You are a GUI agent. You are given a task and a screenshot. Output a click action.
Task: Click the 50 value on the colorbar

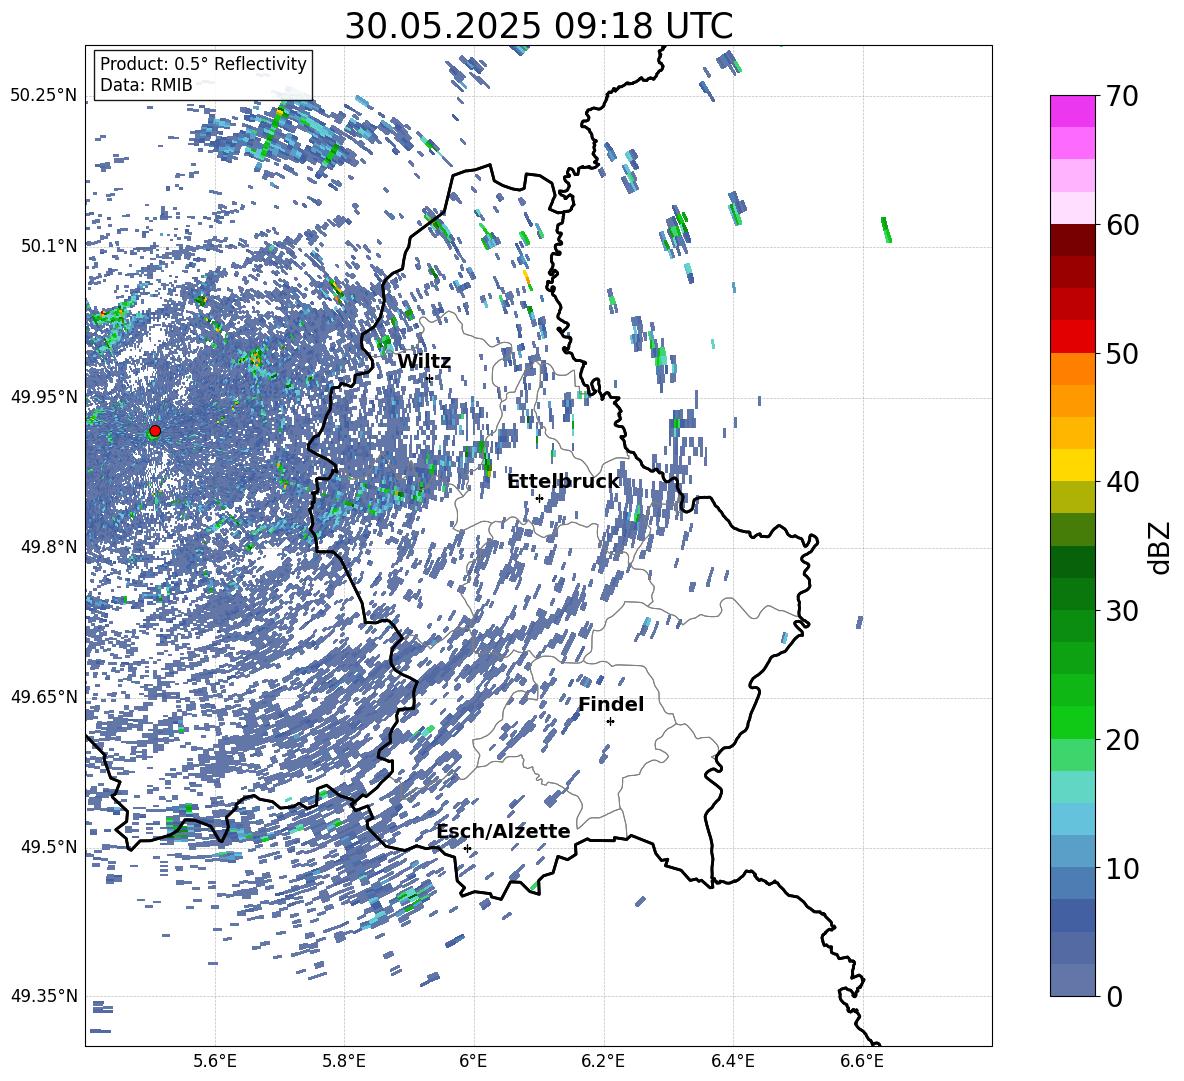[1122, 353]
